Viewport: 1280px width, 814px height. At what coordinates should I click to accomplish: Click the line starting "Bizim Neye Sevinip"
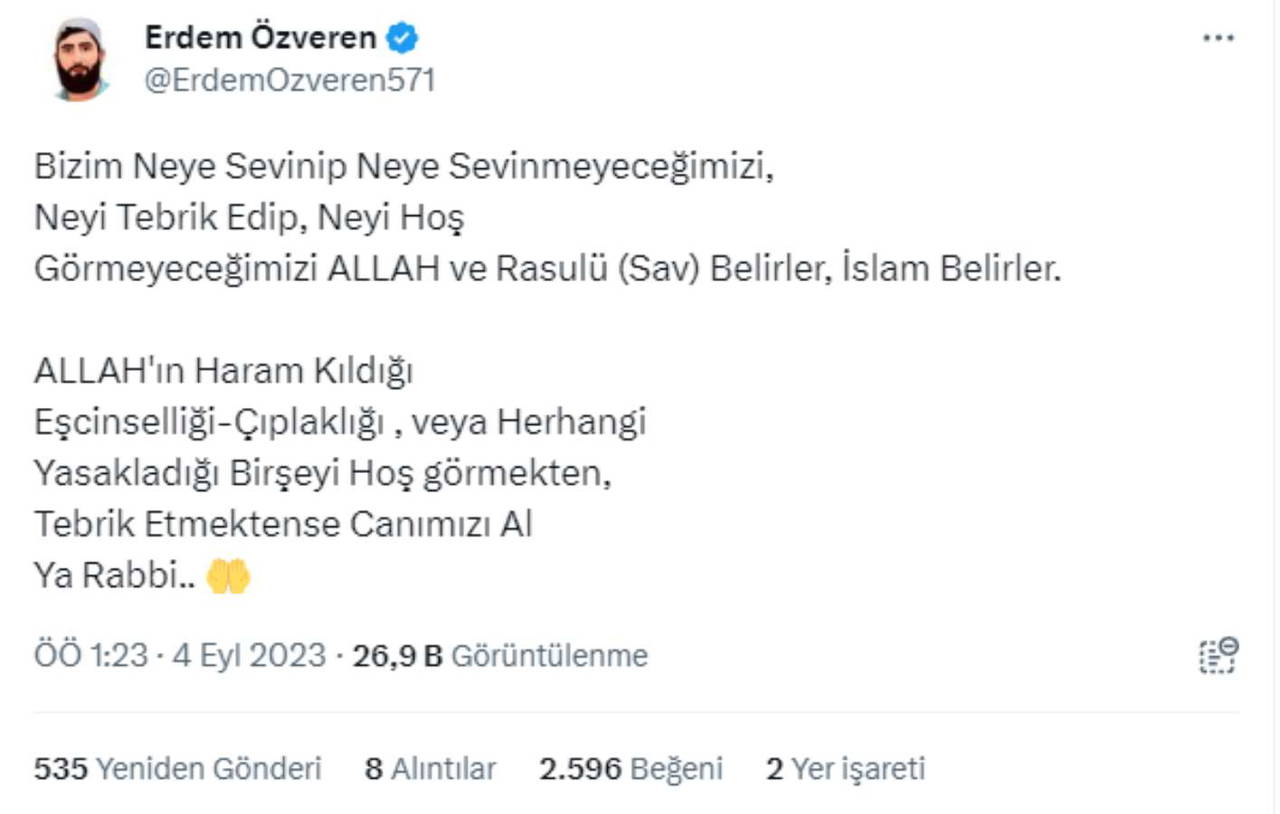coord(404,167)
